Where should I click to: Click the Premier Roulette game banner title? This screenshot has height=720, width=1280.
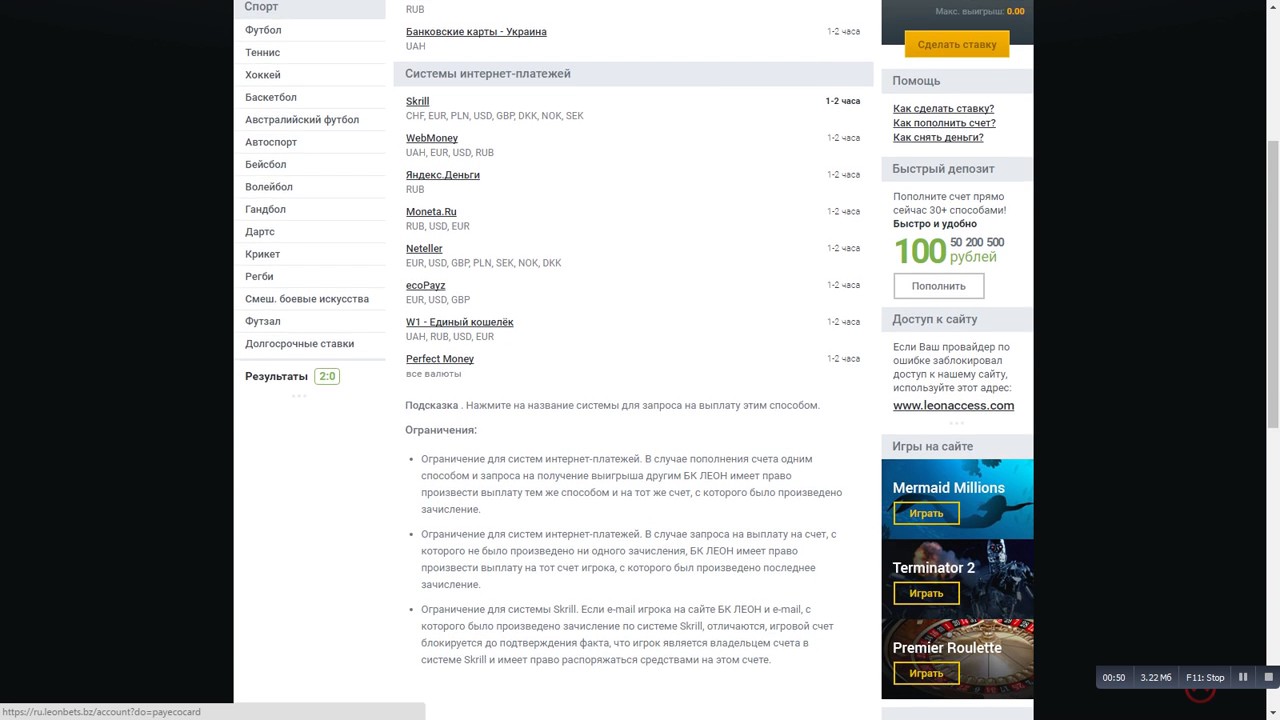click(947, 648)
